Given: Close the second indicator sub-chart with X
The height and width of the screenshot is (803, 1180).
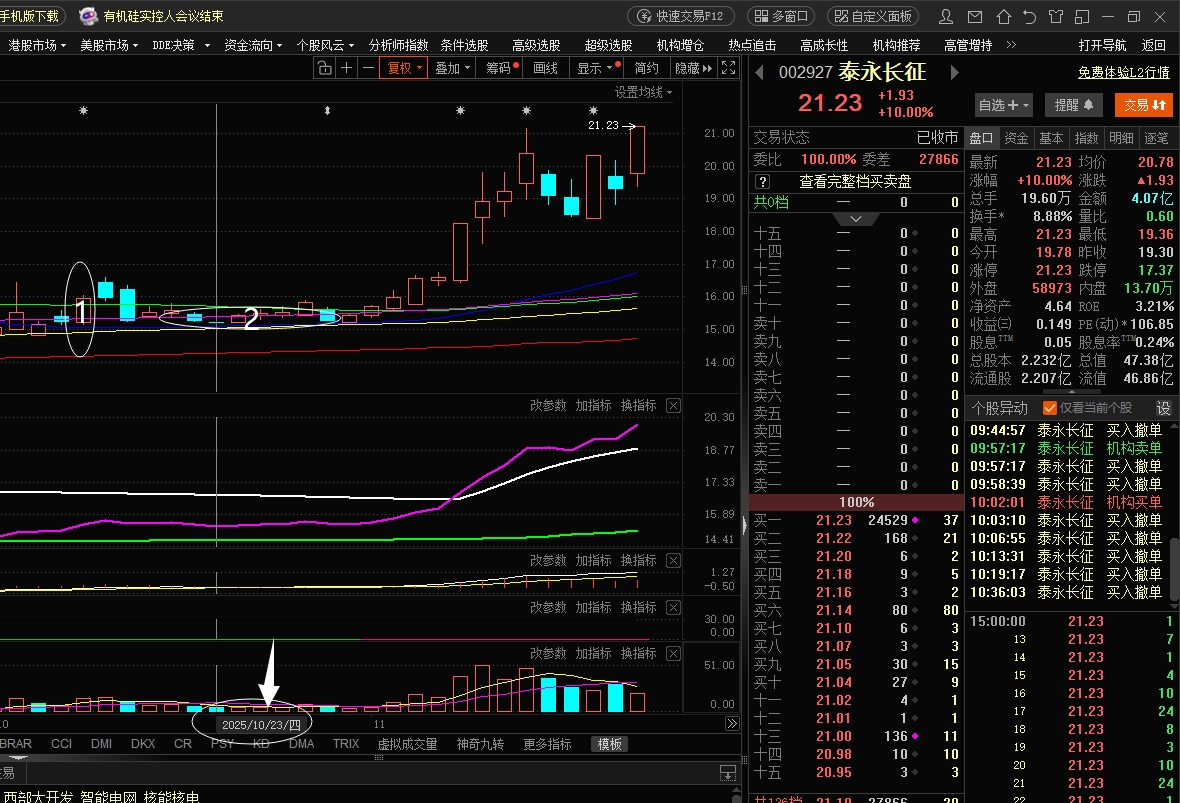Looking at the screenshot, I should (674, 561).
